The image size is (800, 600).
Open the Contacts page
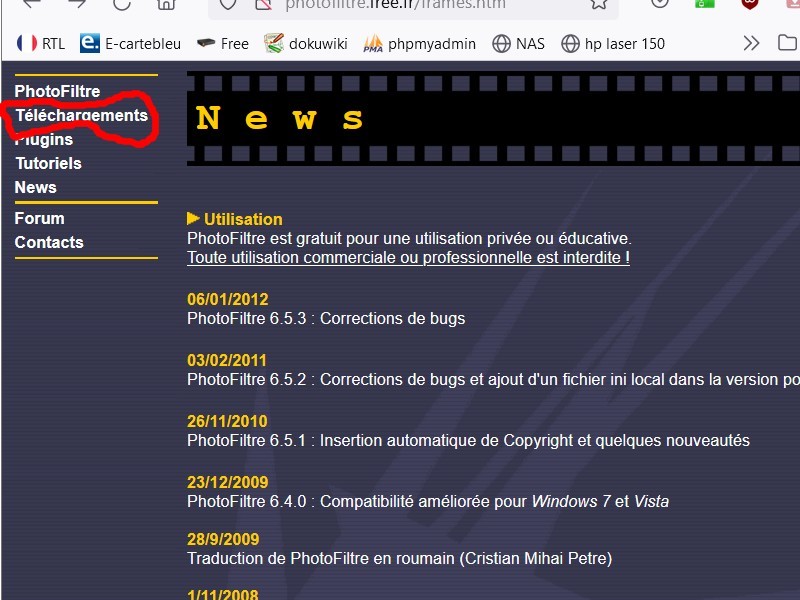coord(49,242)
